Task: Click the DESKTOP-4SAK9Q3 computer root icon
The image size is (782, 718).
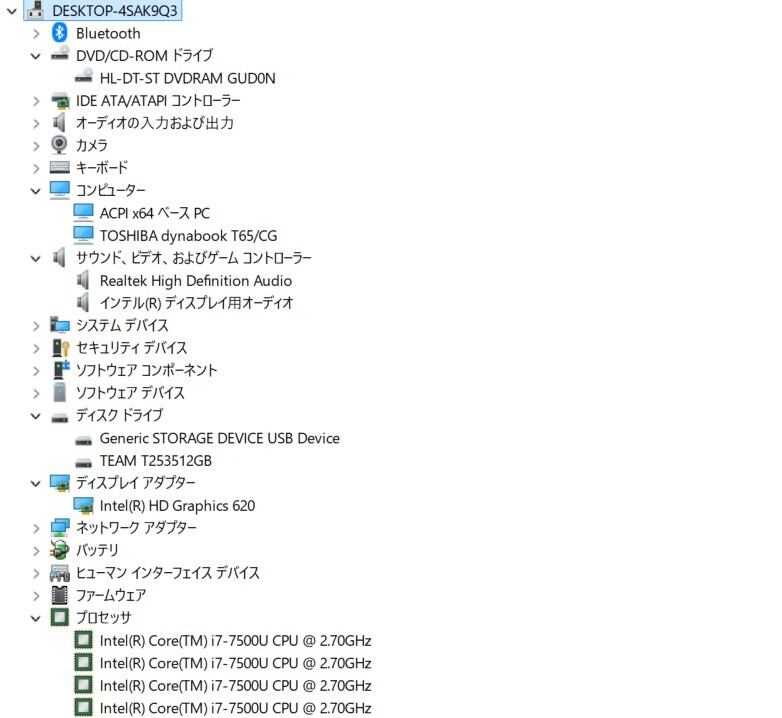Action: (35, 10)
